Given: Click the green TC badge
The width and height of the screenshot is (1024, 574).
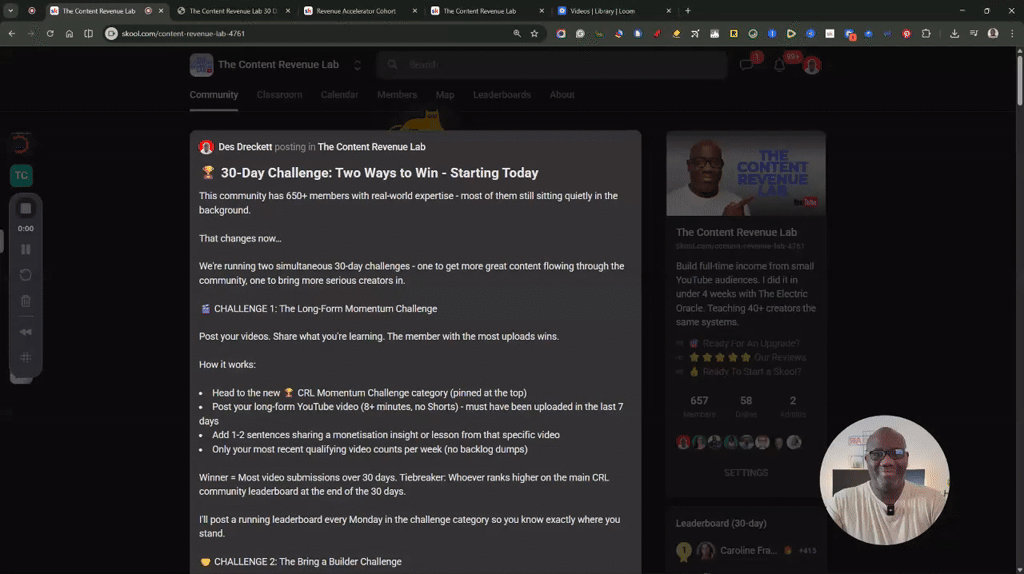Looking at the screenshot, I should pyautogui.click(x=21, y=175).
